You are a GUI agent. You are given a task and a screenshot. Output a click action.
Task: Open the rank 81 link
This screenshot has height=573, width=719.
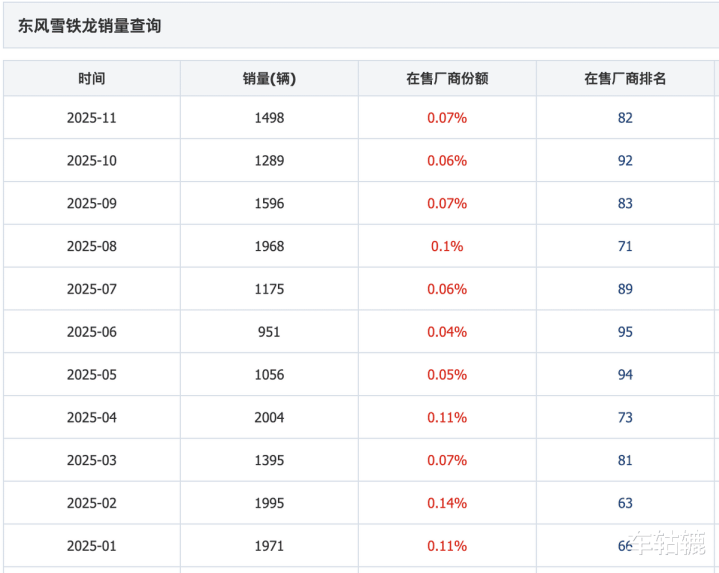625,460
